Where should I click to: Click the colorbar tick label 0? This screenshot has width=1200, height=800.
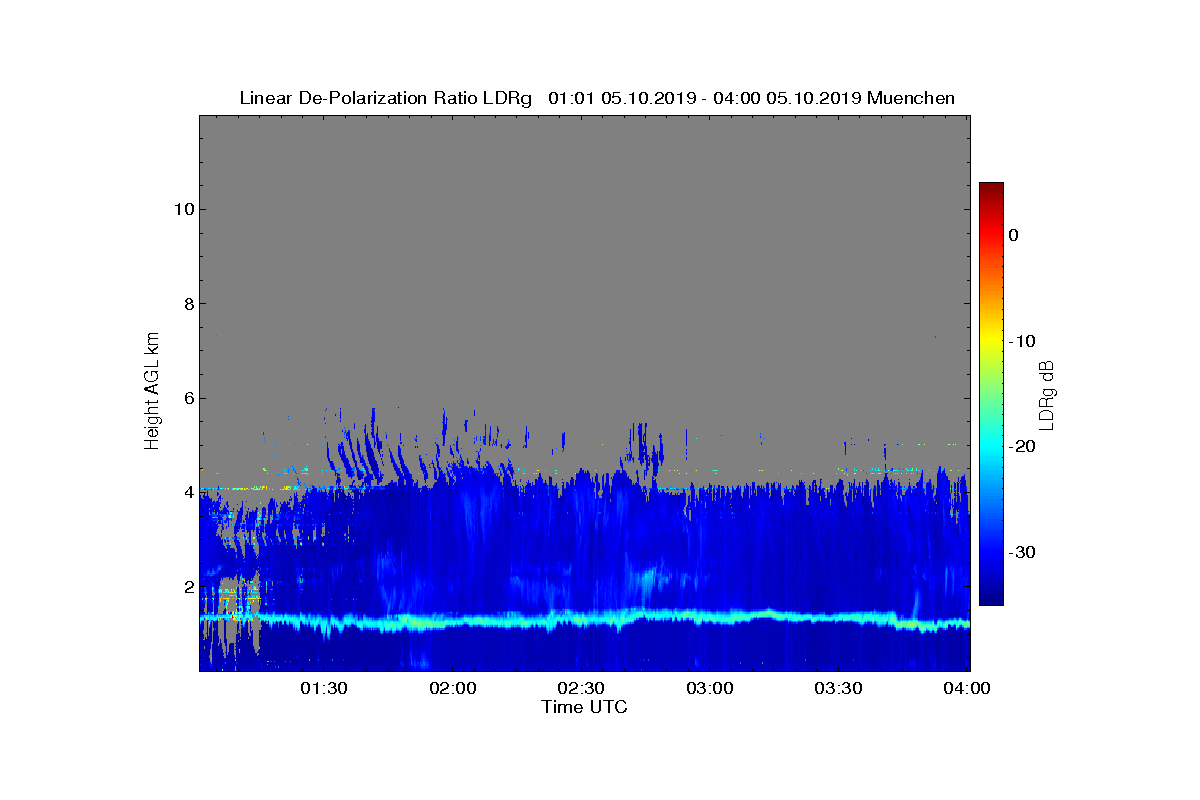click(1014, 235)
